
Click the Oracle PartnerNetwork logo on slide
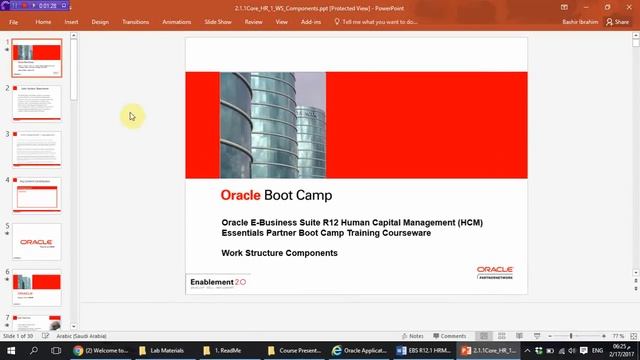click(x=495, y=273)
